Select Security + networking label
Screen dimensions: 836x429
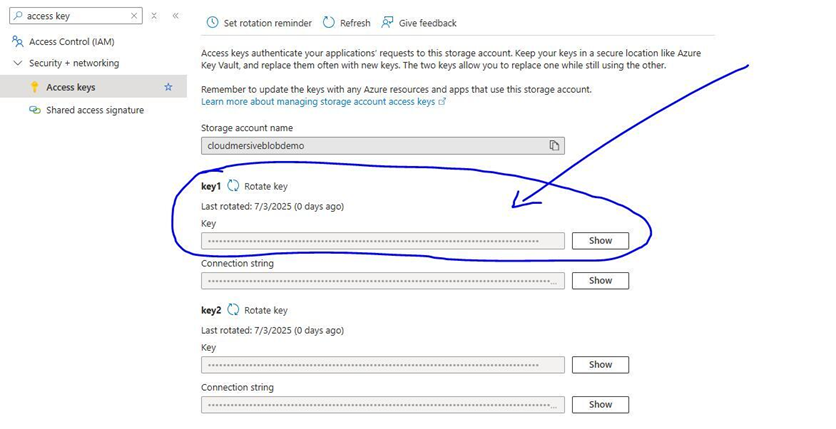pyautogui.click(x=74, y=63)
